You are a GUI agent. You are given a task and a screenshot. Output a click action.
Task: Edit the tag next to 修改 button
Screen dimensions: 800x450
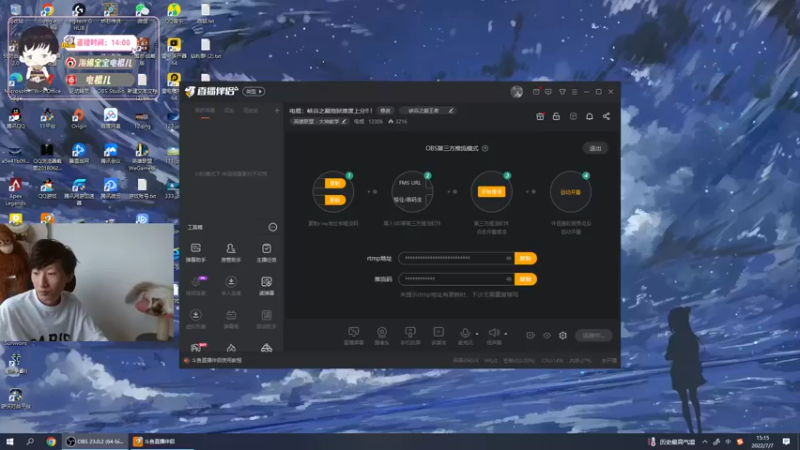tap(428, 111)
